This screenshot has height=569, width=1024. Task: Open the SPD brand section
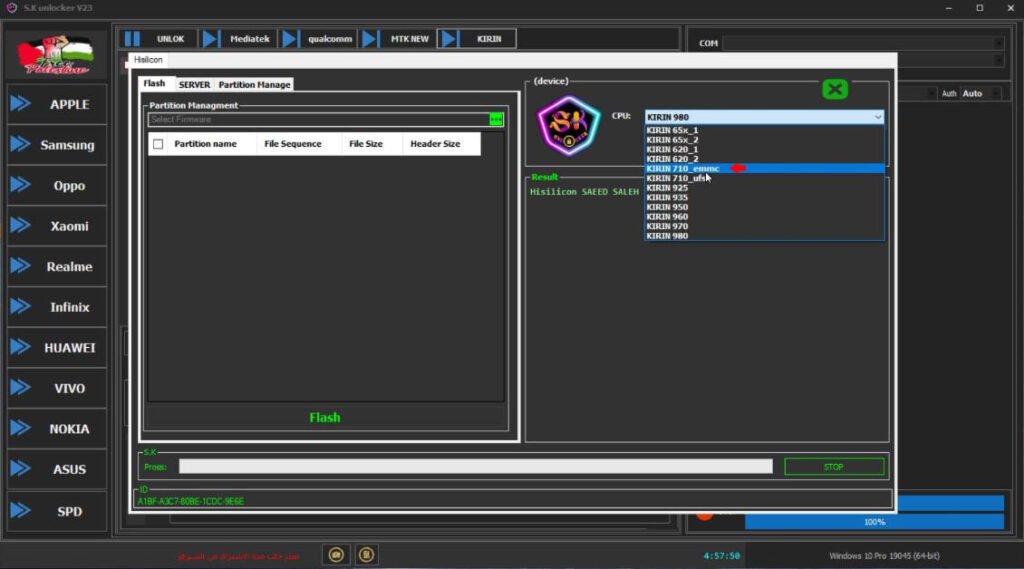(x=57, y=511)
